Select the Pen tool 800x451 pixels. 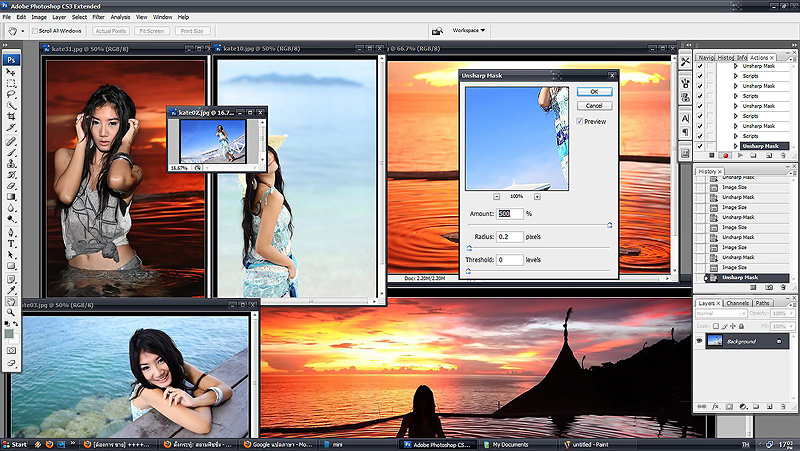11,233
